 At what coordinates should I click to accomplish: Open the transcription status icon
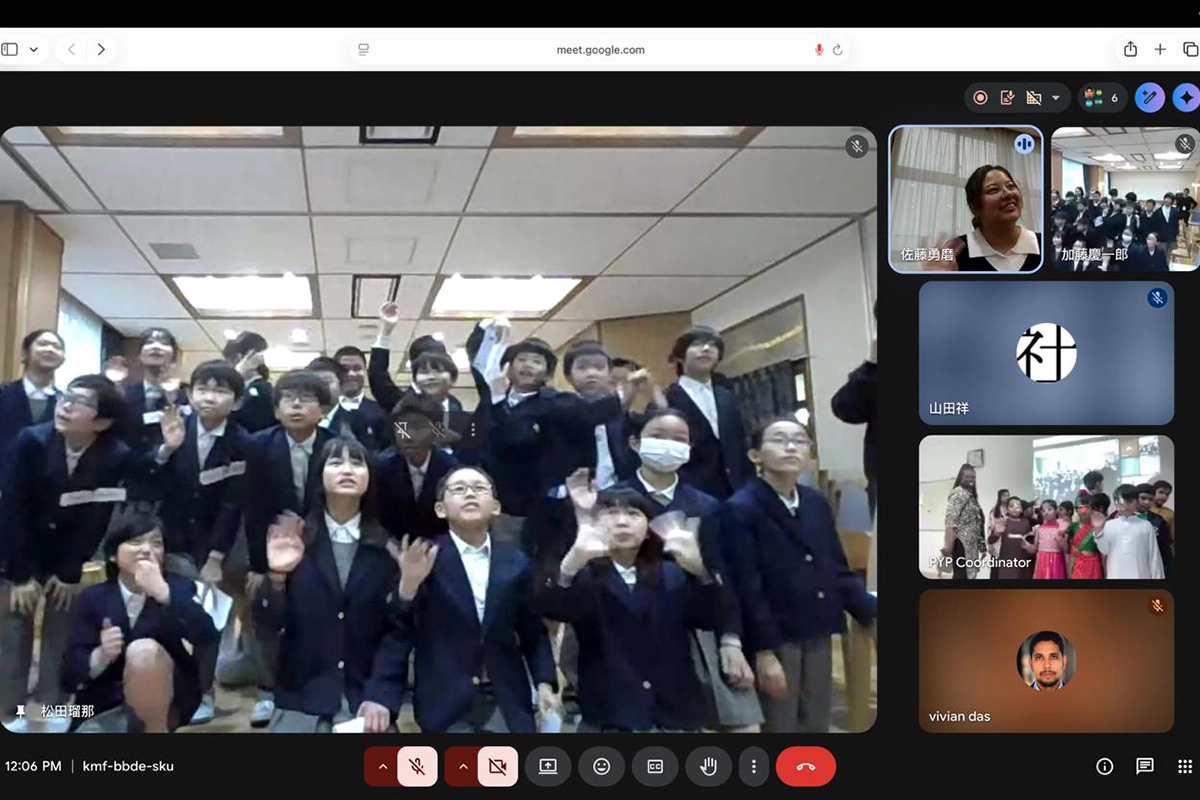[x=1007, y=97]
